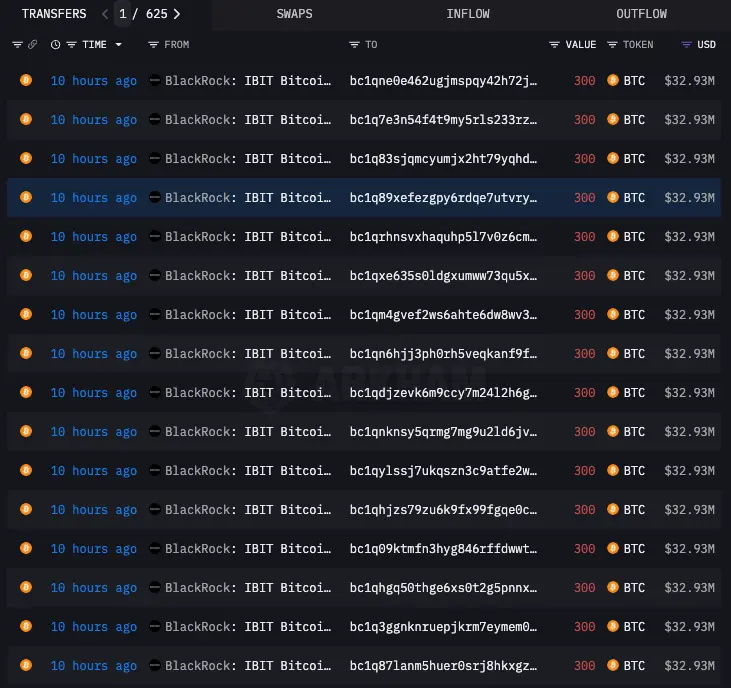
Task: Click address bc1q87lanm5huer0srj8hkxgz
Action: pos(443,666)
